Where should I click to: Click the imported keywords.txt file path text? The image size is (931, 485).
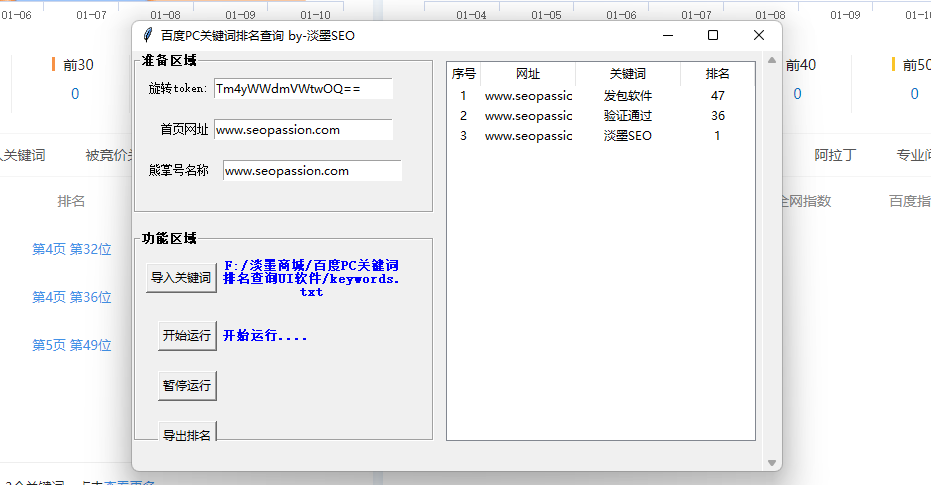311,278
